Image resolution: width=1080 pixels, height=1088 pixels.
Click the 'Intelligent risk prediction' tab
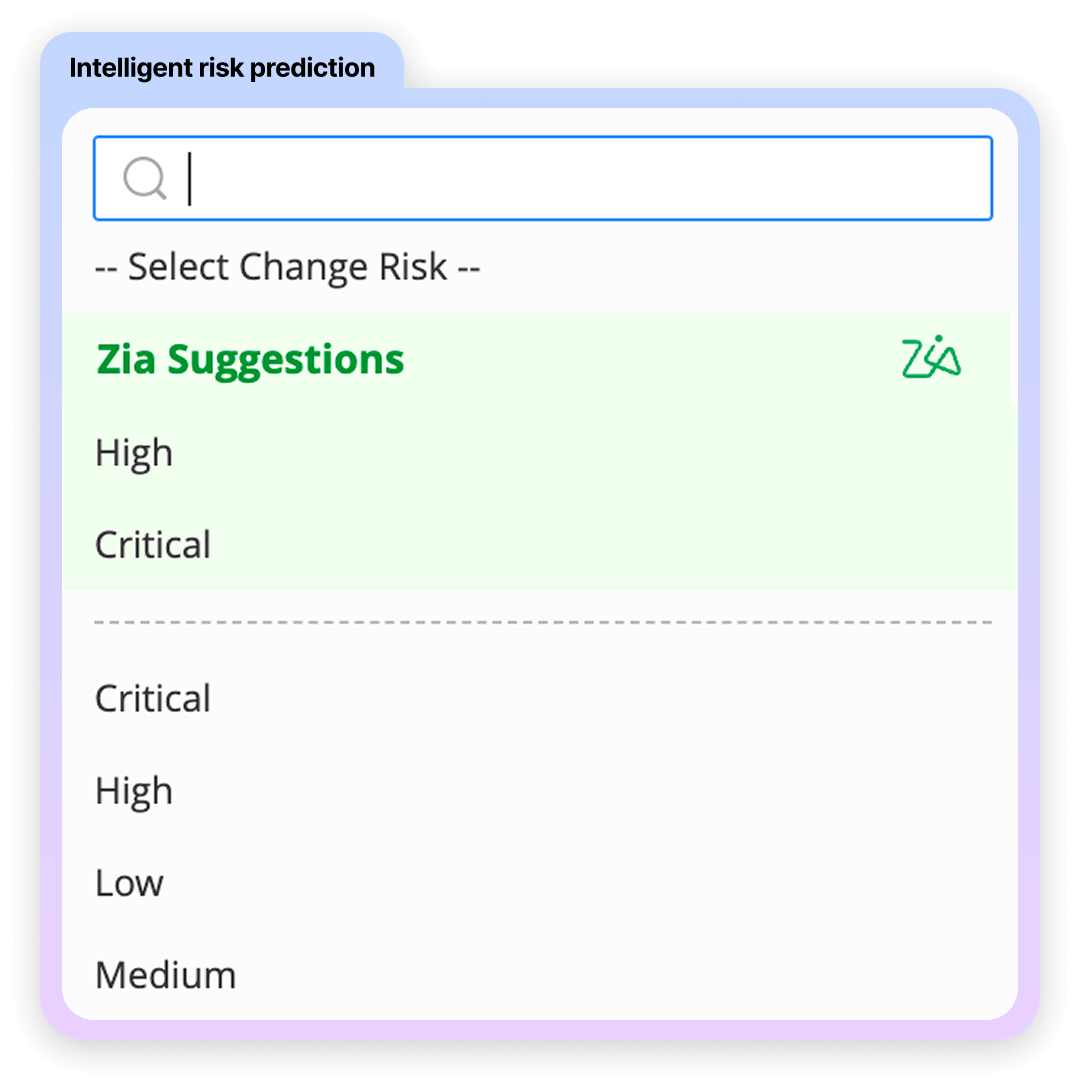tap(222, 67)
